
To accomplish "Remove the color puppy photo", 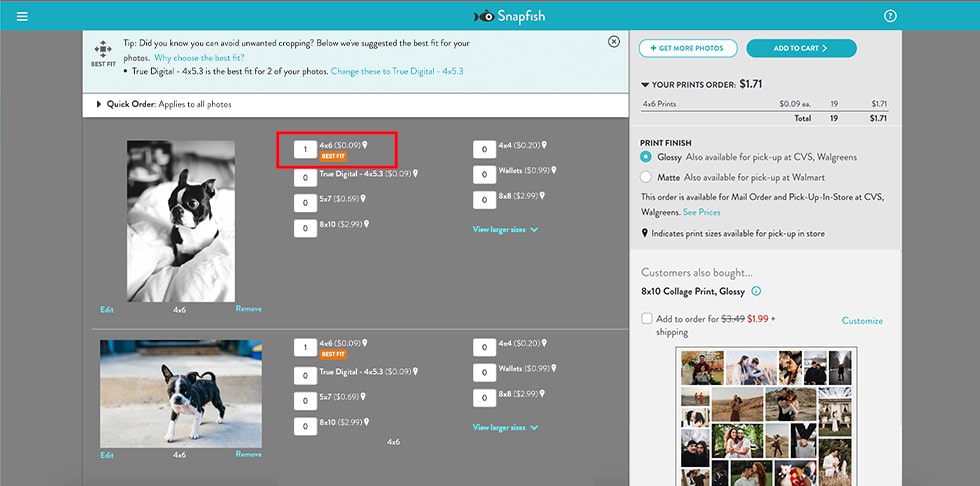I will [249, 454].
